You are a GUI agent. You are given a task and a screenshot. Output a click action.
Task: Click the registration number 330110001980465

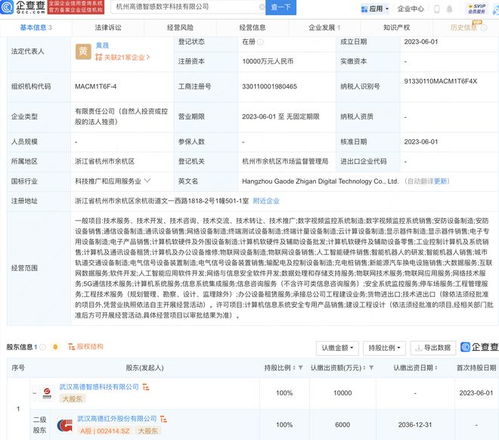click(x=269, y=87)
